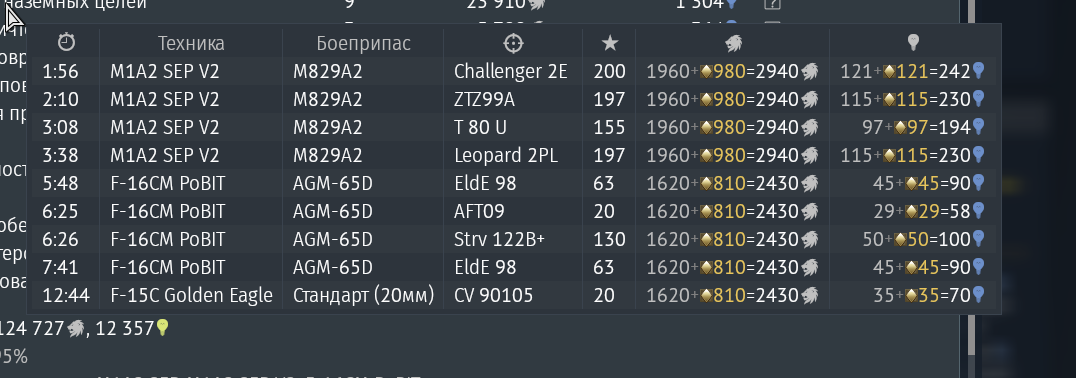Click the Silver Lion column header icon
This screenshot has height=378, width=1076.
[734, 44]
